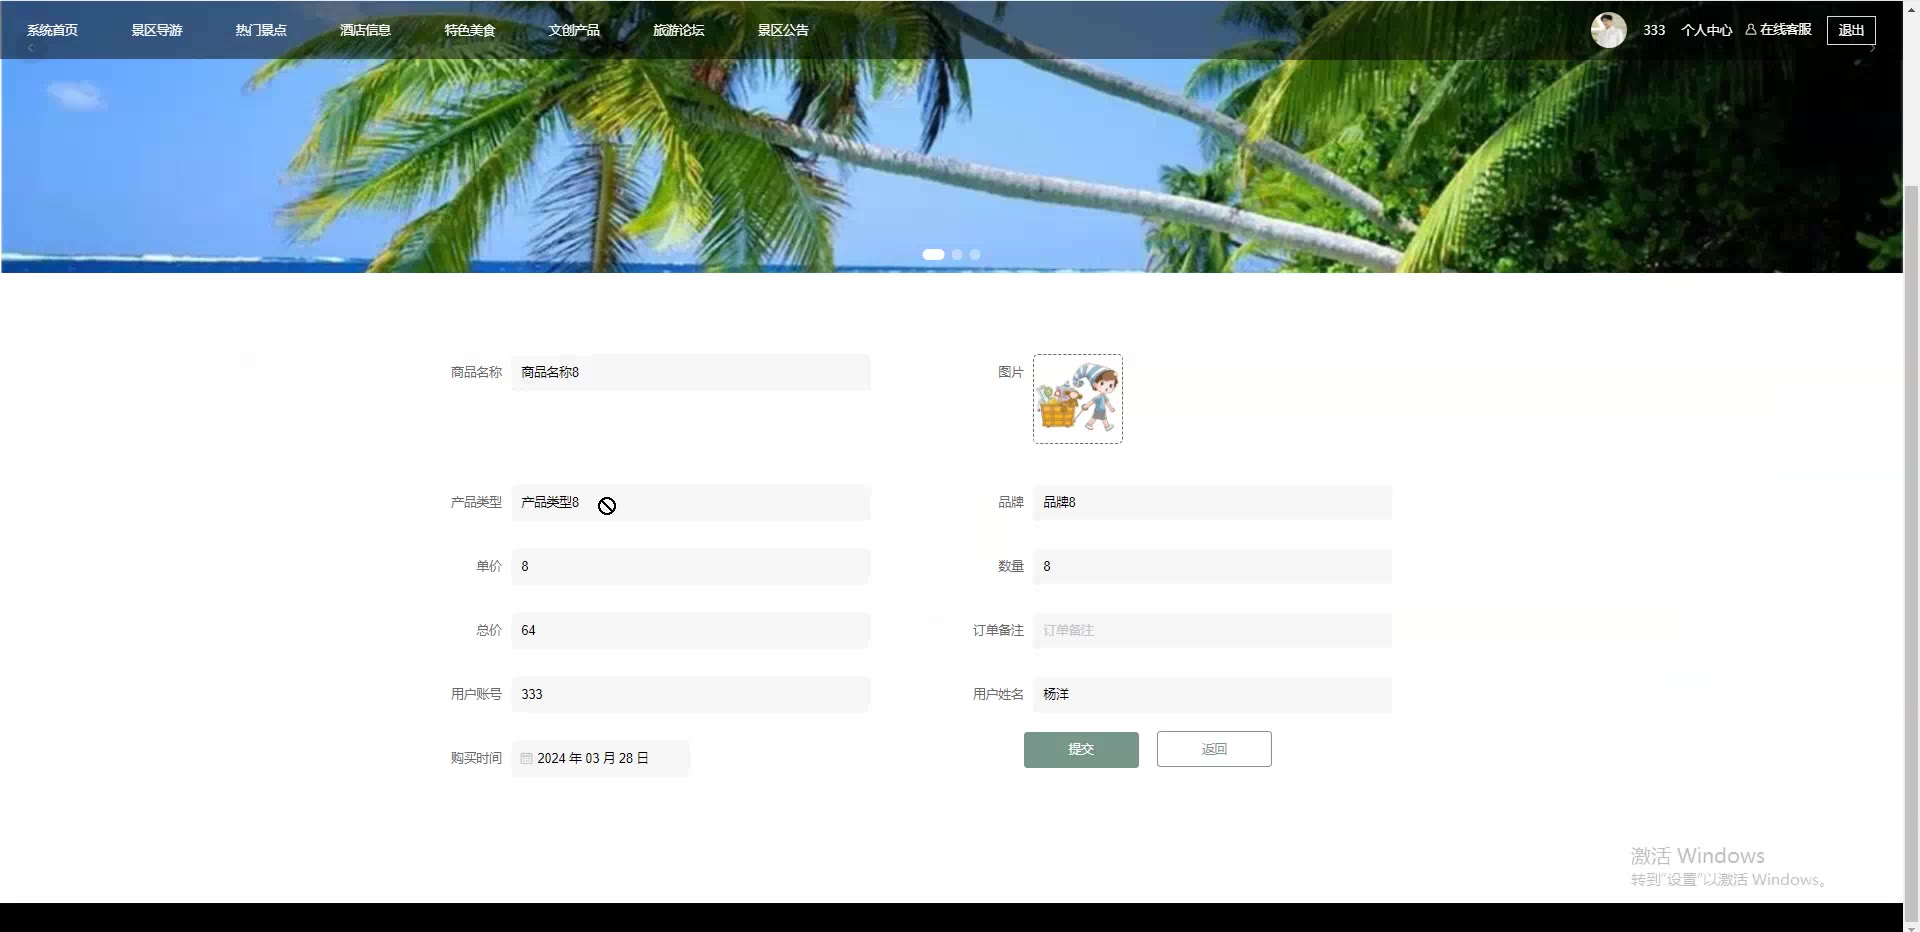Screen dimensions: 1920x932
Task: Click the 品牌 input field
Action: (x=1212, y=502)
